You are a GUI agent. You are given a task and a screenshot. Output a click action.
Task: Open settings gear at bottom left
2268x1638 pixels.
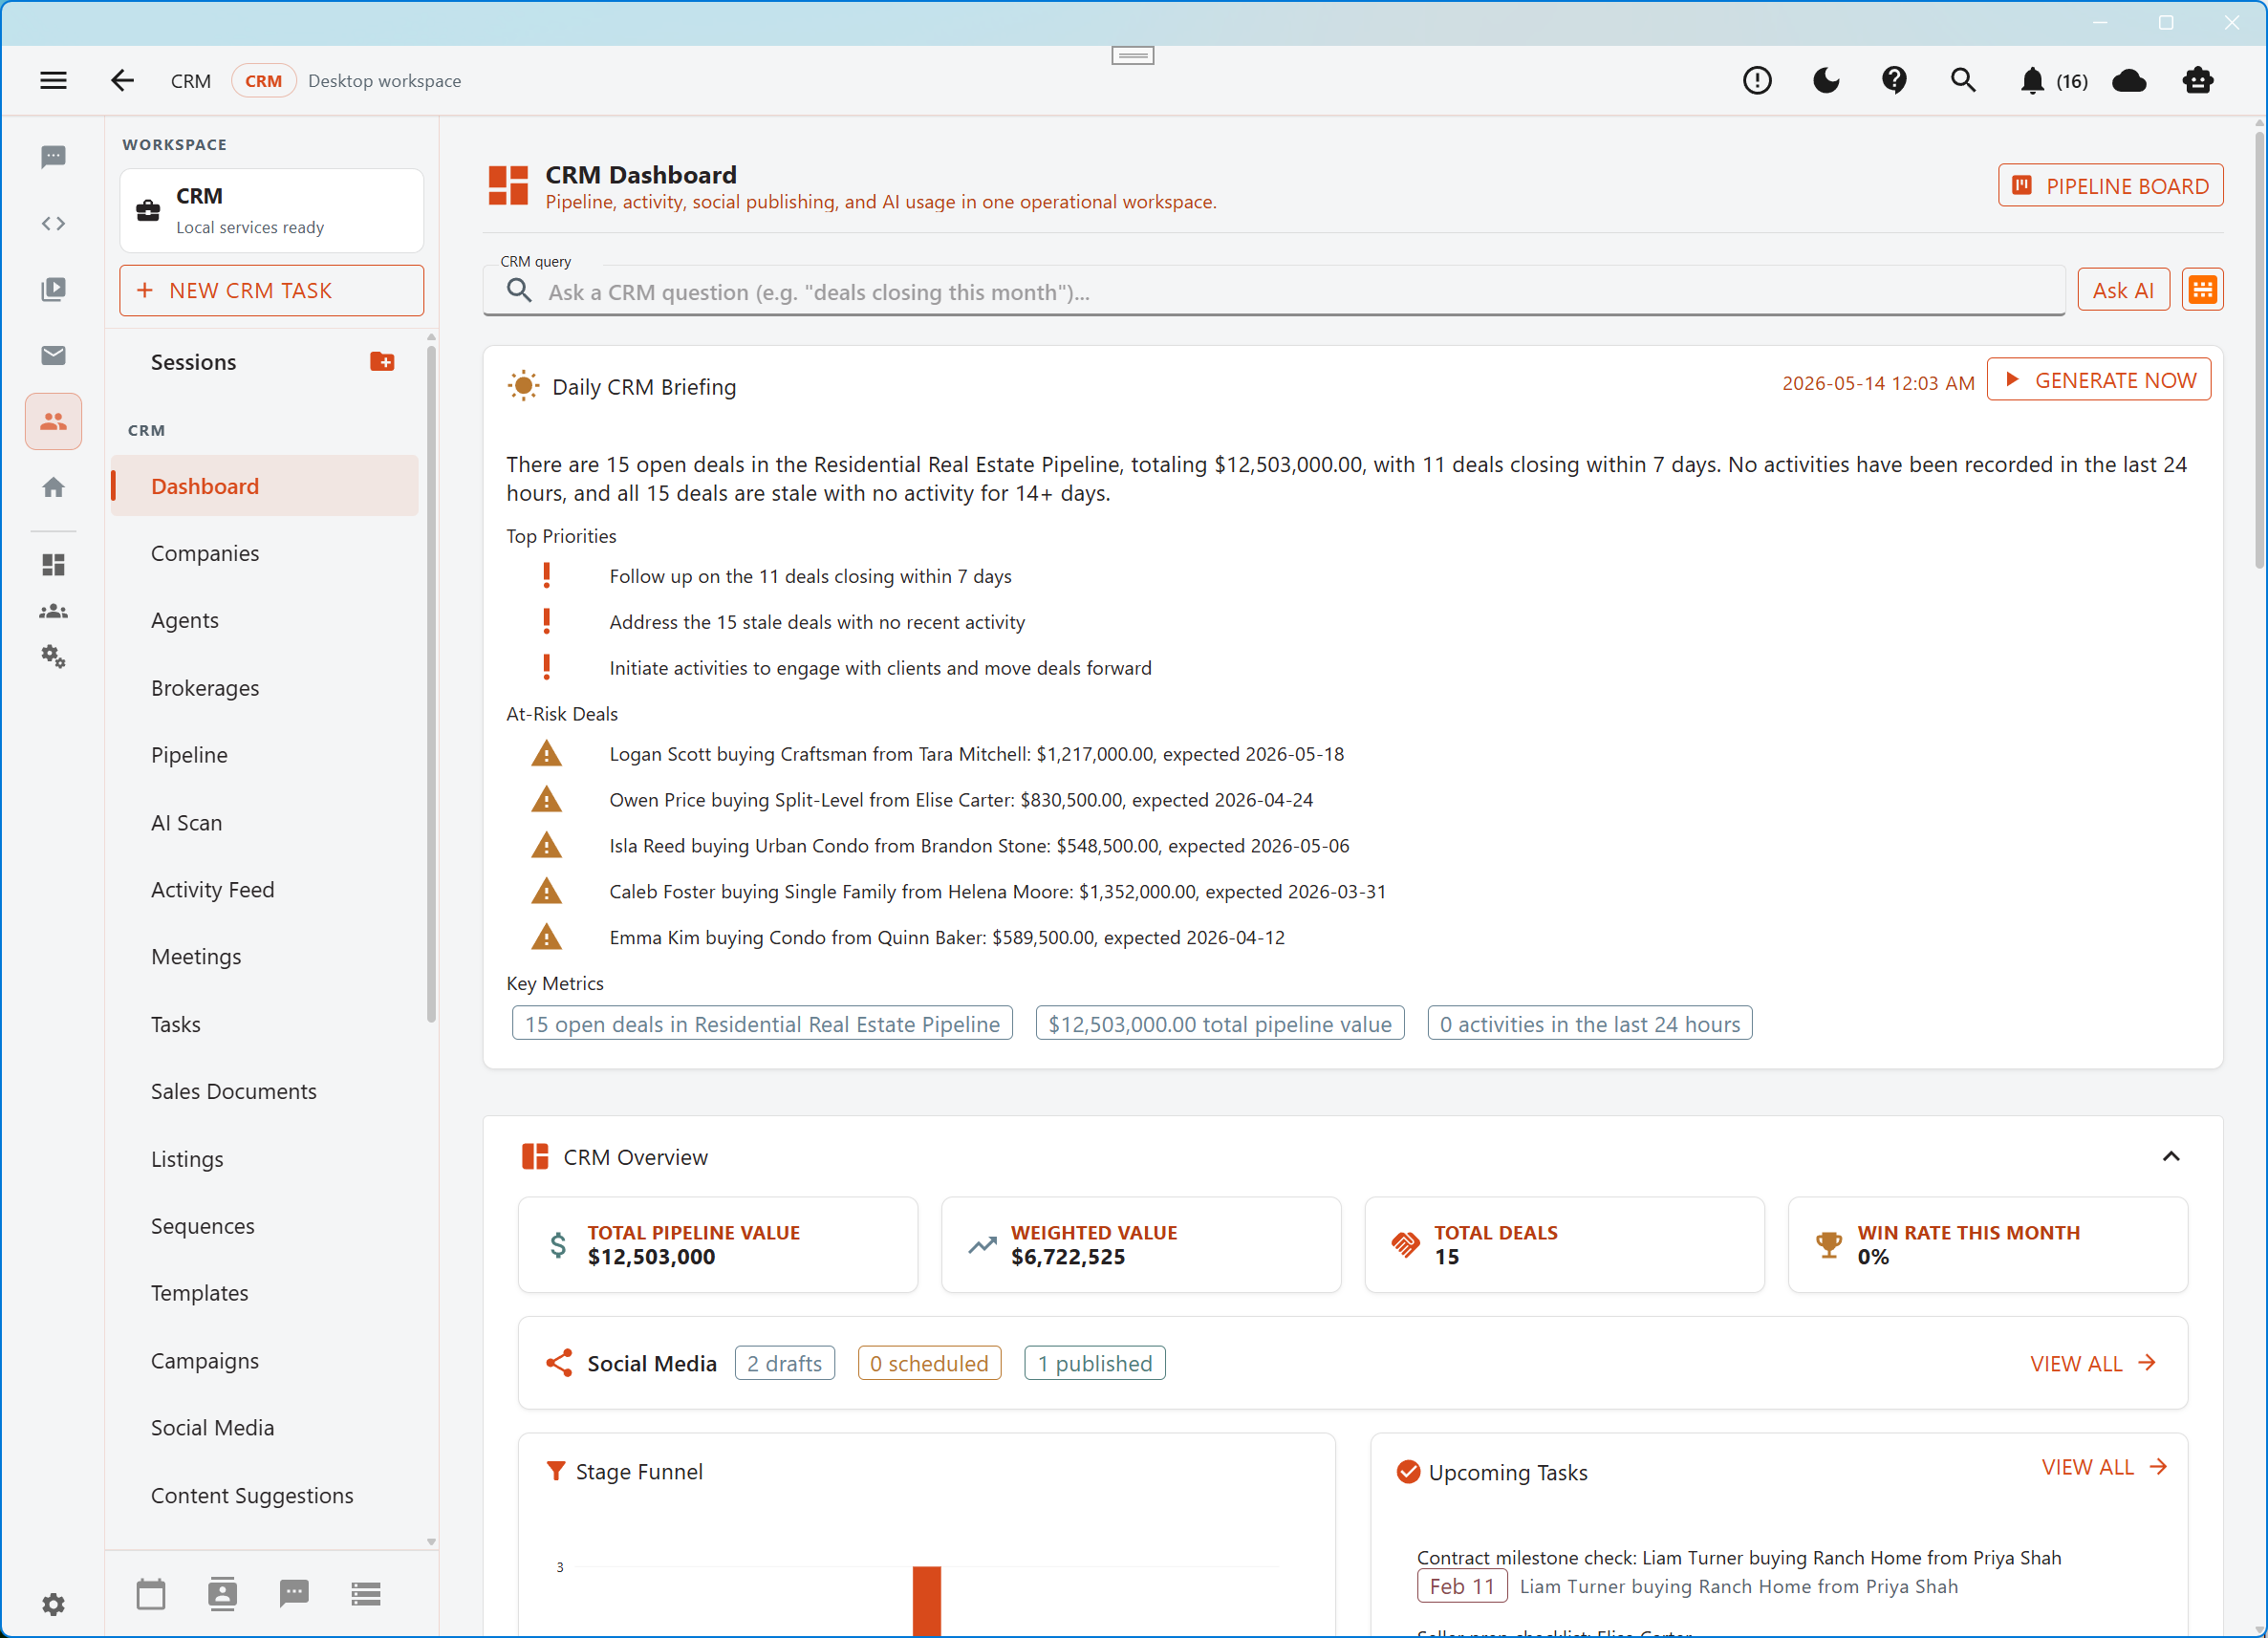[54, 1604]
